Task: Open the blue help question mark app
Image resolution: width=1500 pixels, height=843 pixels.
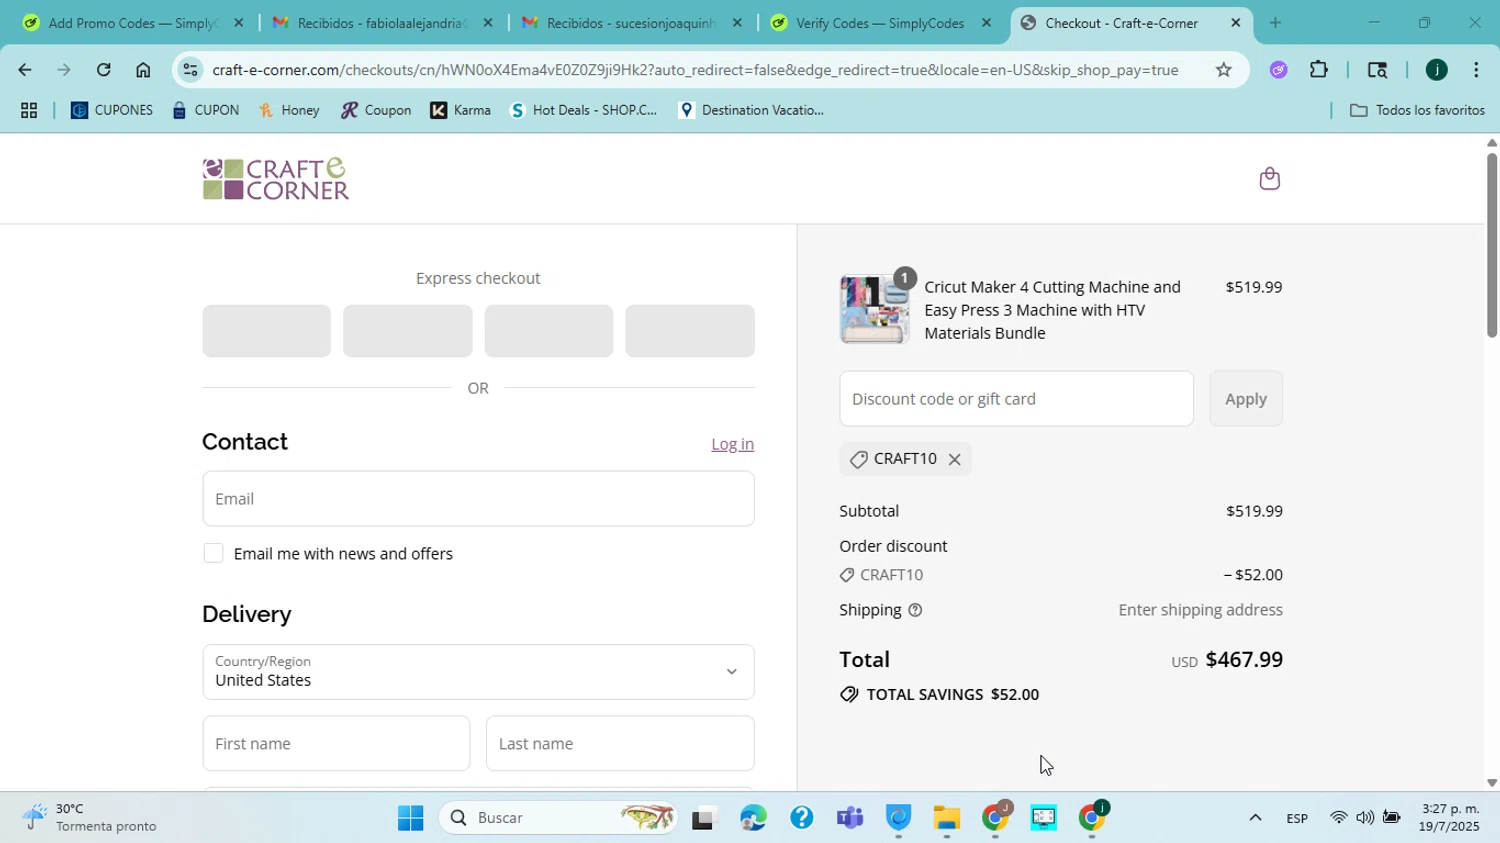Action: pos(801,818)
